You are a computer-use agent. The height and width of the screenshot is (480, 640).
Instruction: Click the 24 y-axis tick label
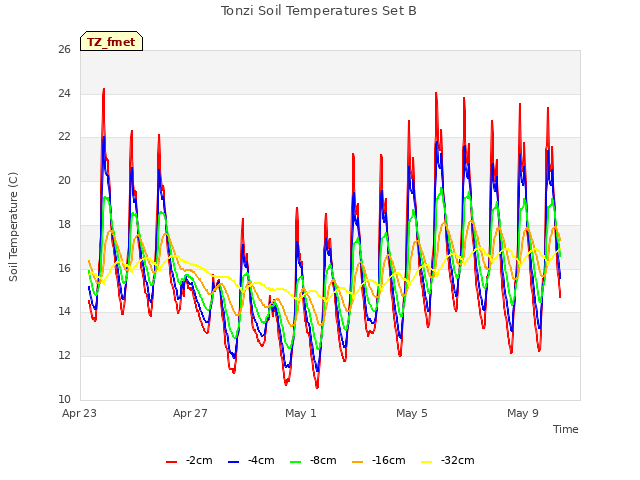coord(64,93)
